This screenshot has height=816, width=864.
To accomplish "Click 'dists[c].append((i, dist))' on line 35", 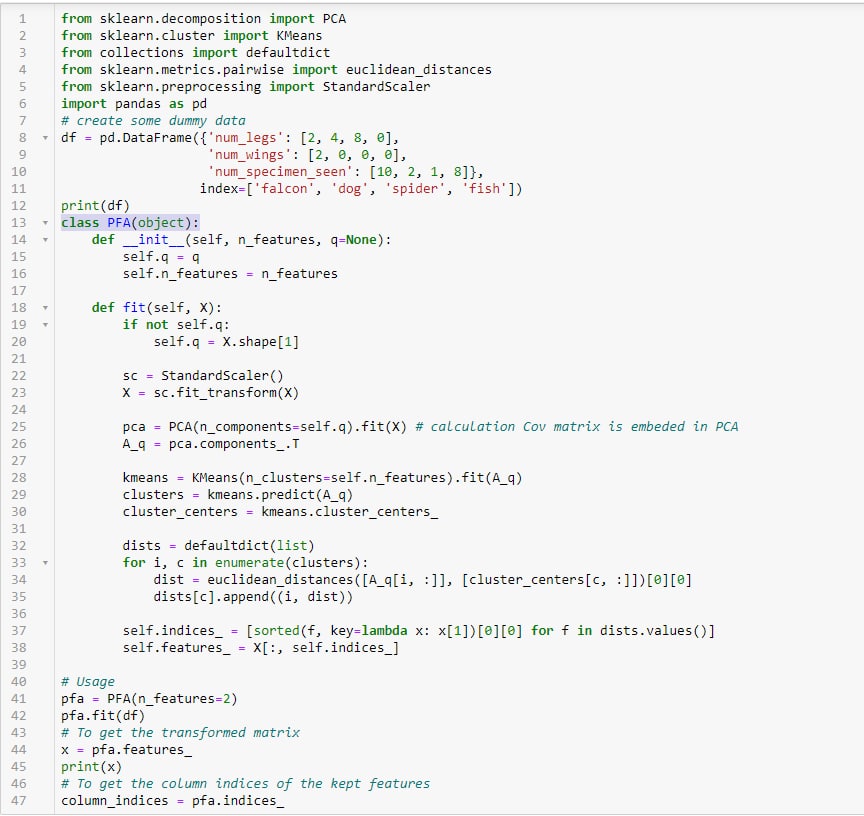I will 253,597.
